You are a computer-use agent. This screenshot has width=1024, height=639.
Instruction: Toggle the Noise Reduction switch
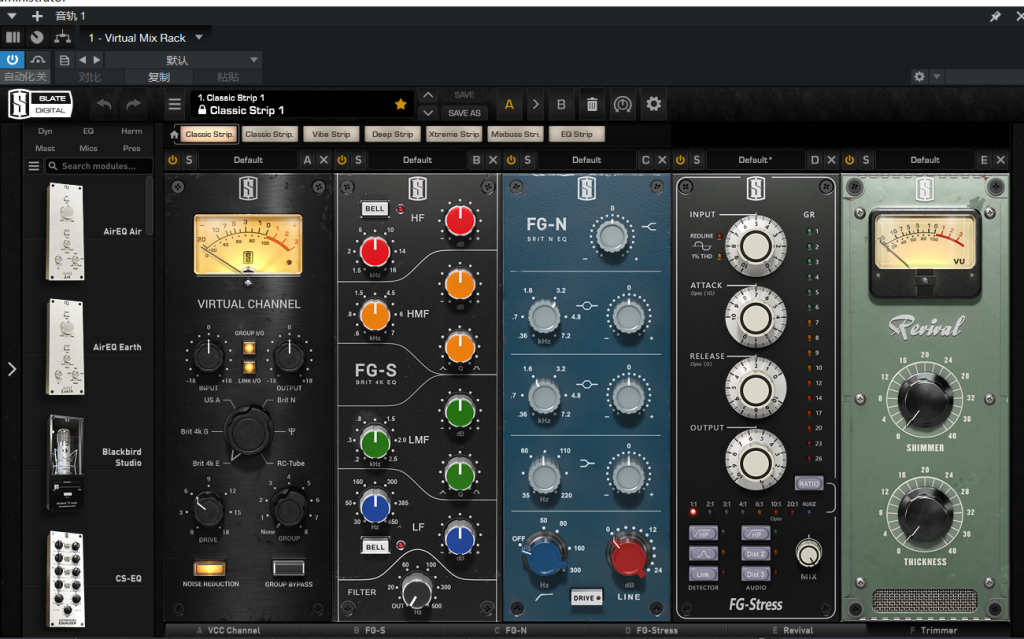pos(210,568)
